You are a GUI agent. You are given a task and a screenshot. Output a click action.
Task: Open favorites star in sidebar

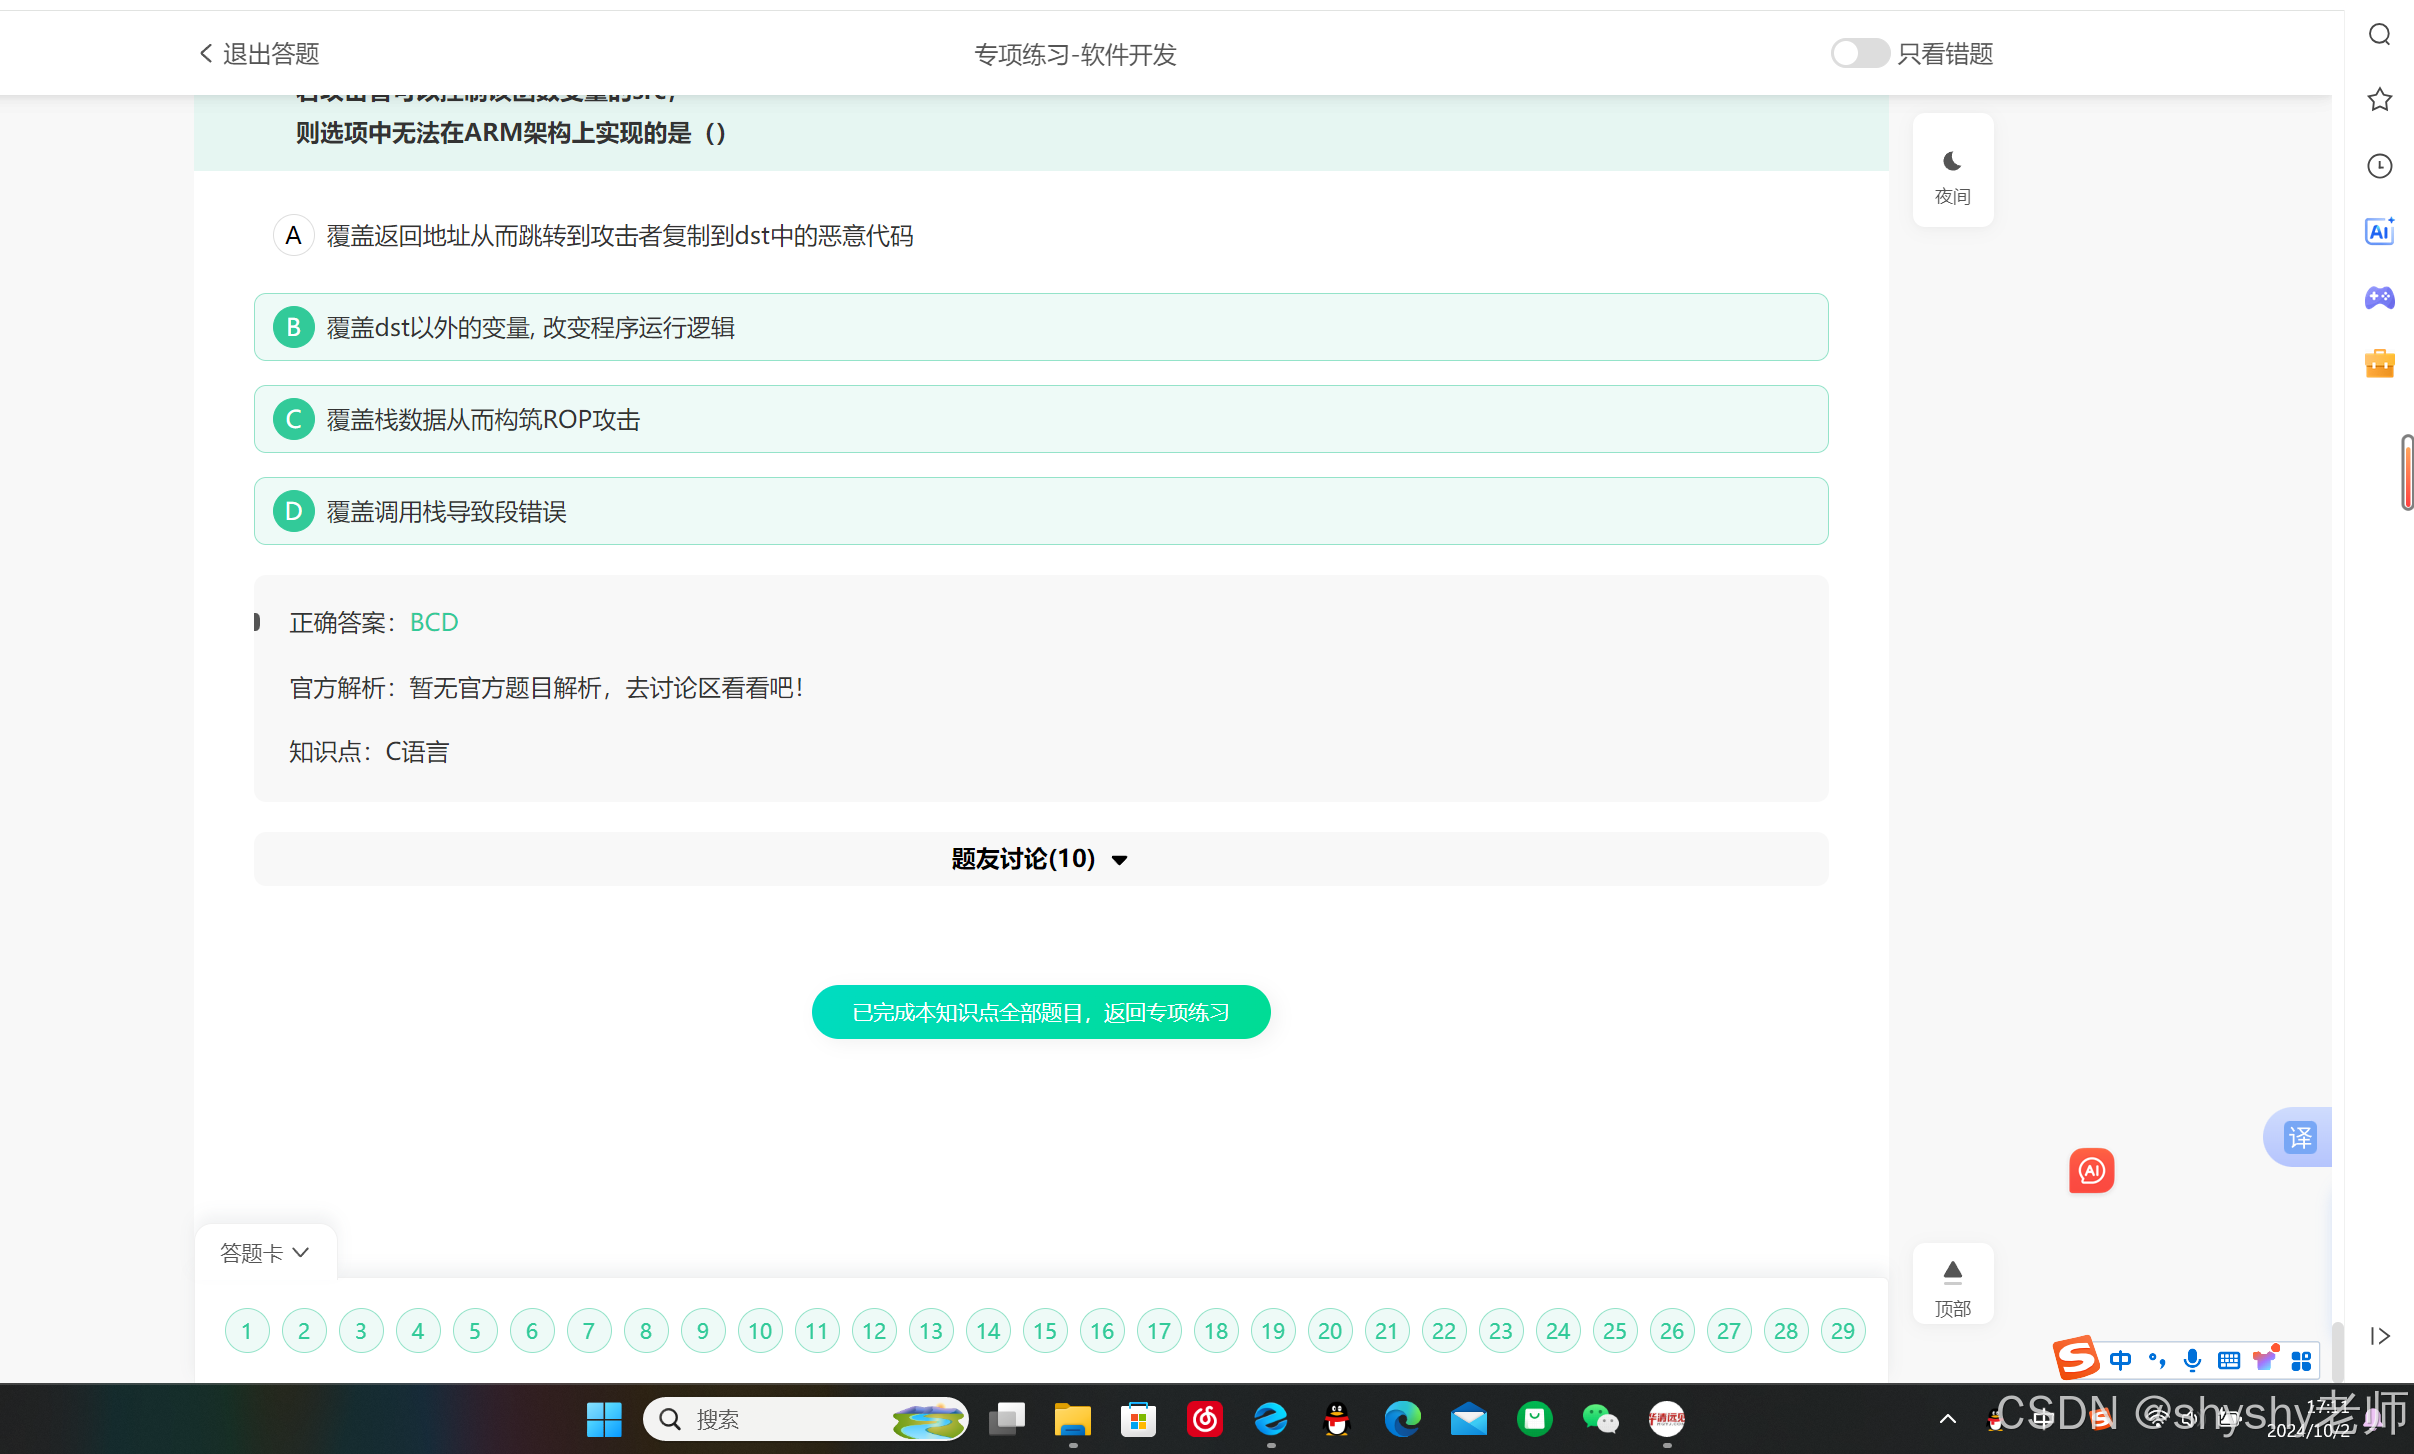tap(2379, 99)
